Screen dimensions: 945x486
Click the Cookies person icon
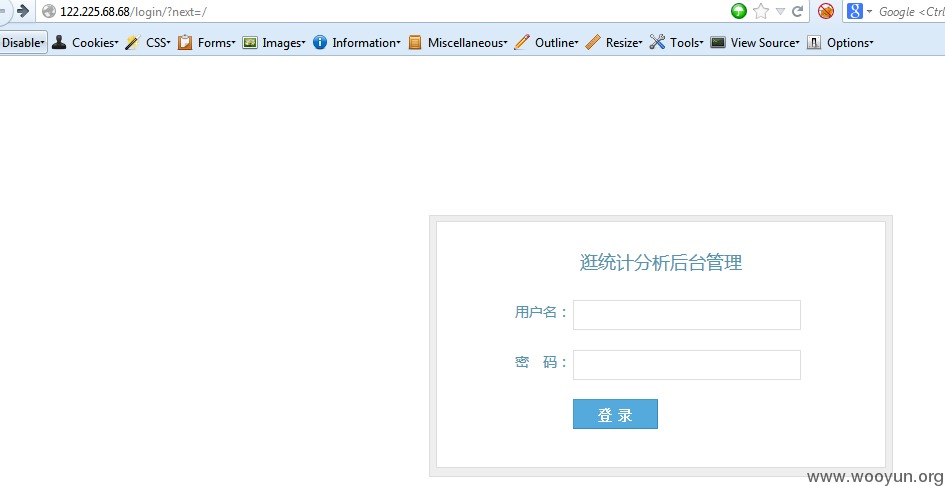click(x=59, y=42)
